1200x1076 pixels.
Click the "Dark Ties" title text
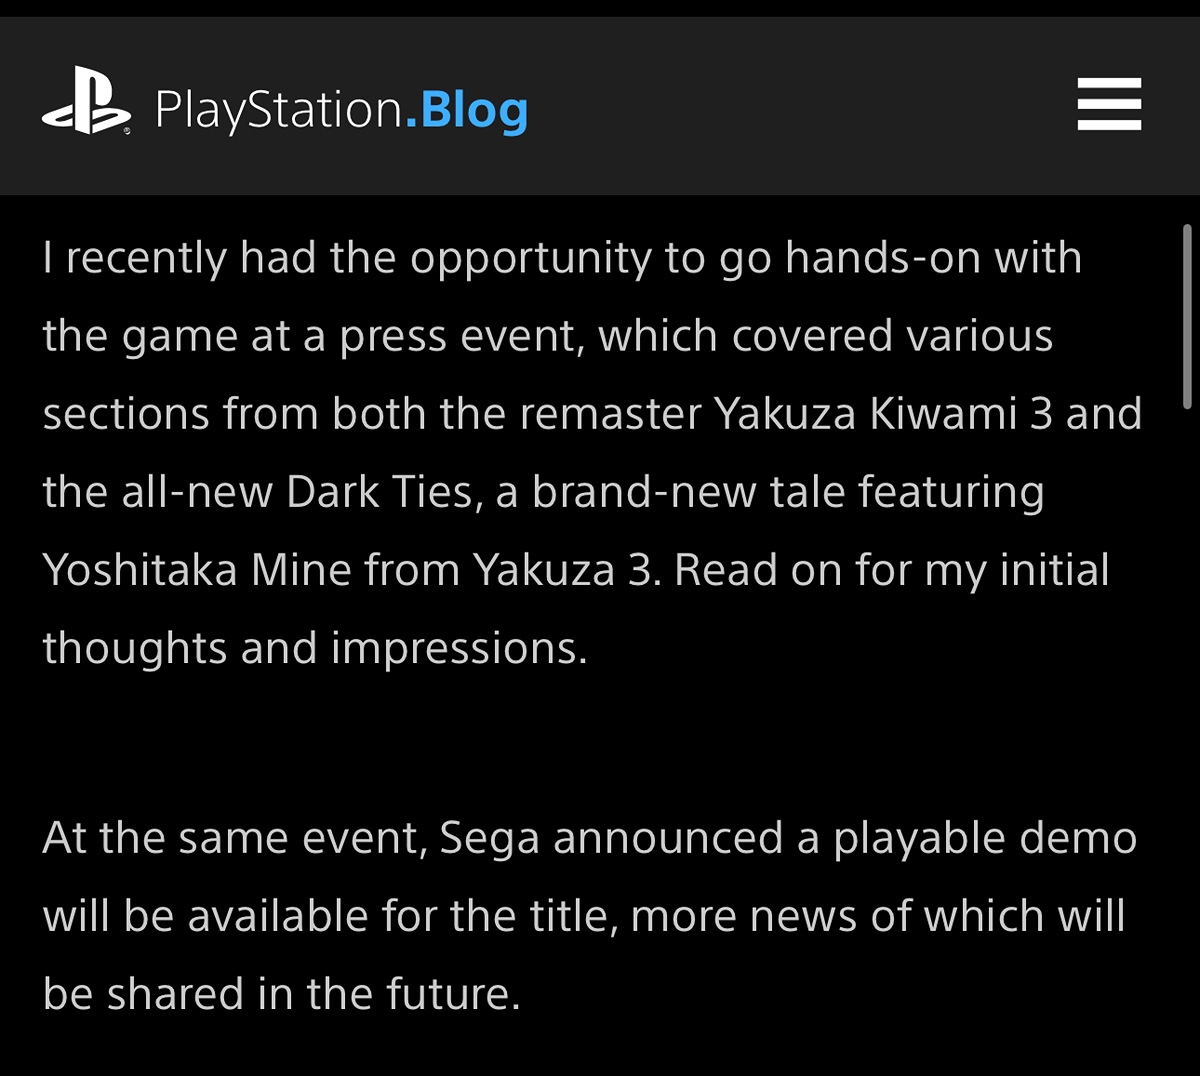coord(380,492)
